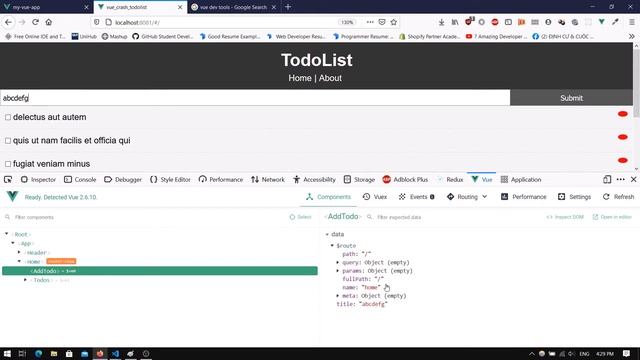Open the Redux devtools tab
This screenshot has height=360, width=640.
(449, 180)
